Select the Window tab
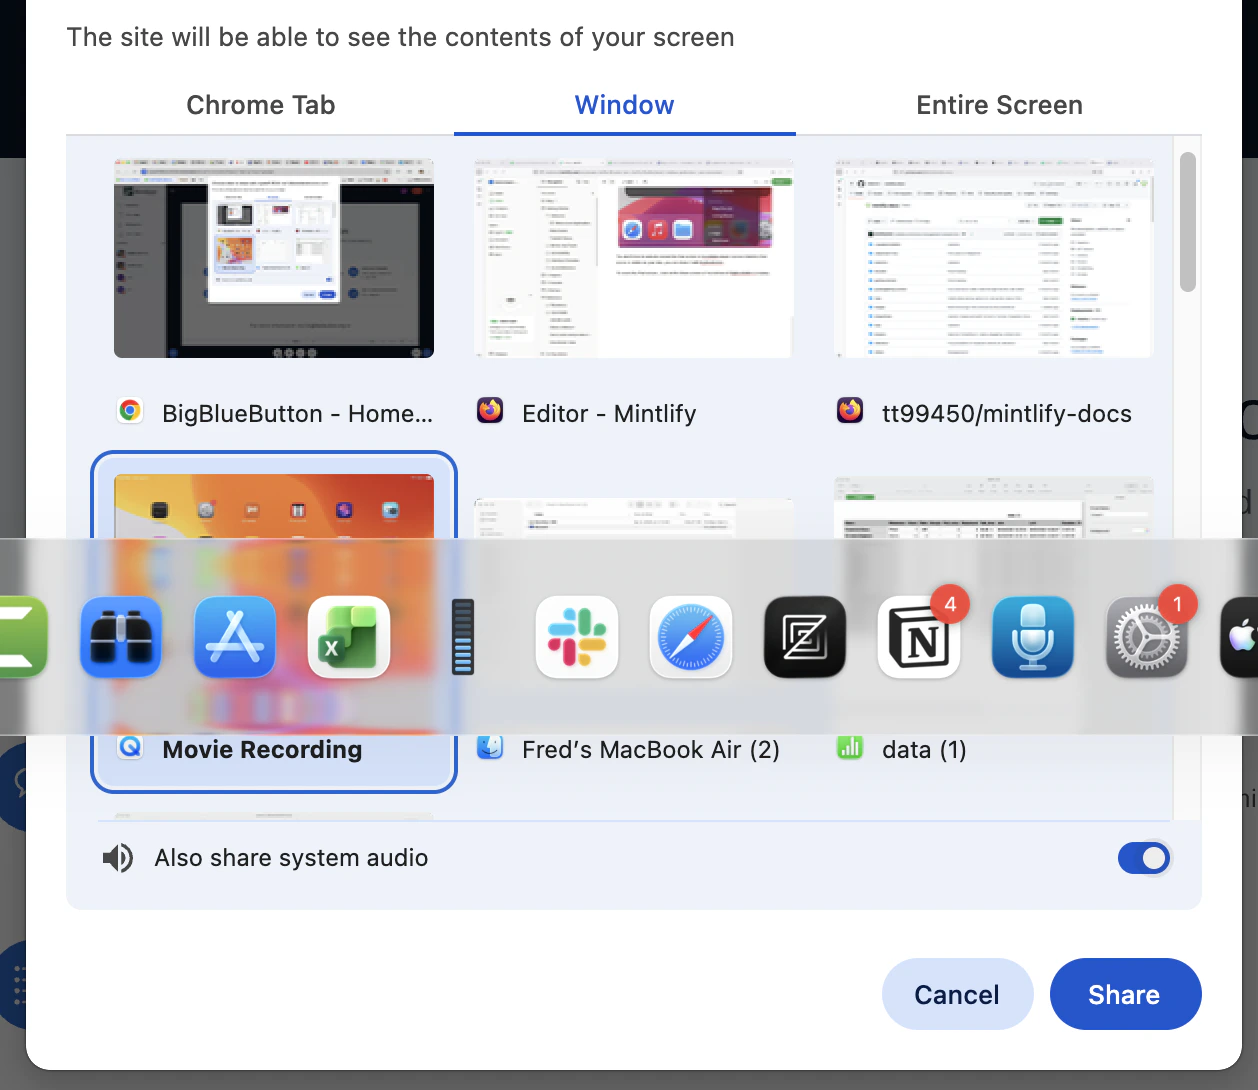The image size is (1258, 1090). click(x=624, y=105)
